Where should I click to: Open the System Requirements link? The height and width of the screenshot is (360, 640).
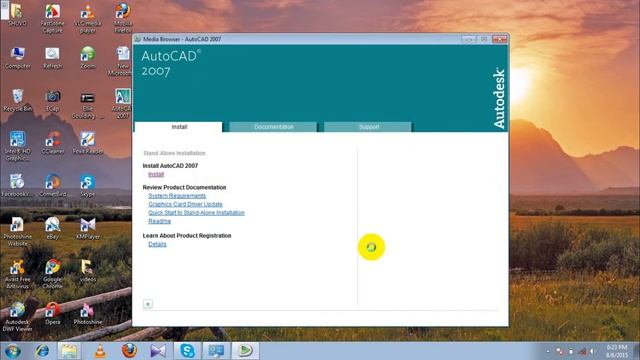(x=177, y=196)
